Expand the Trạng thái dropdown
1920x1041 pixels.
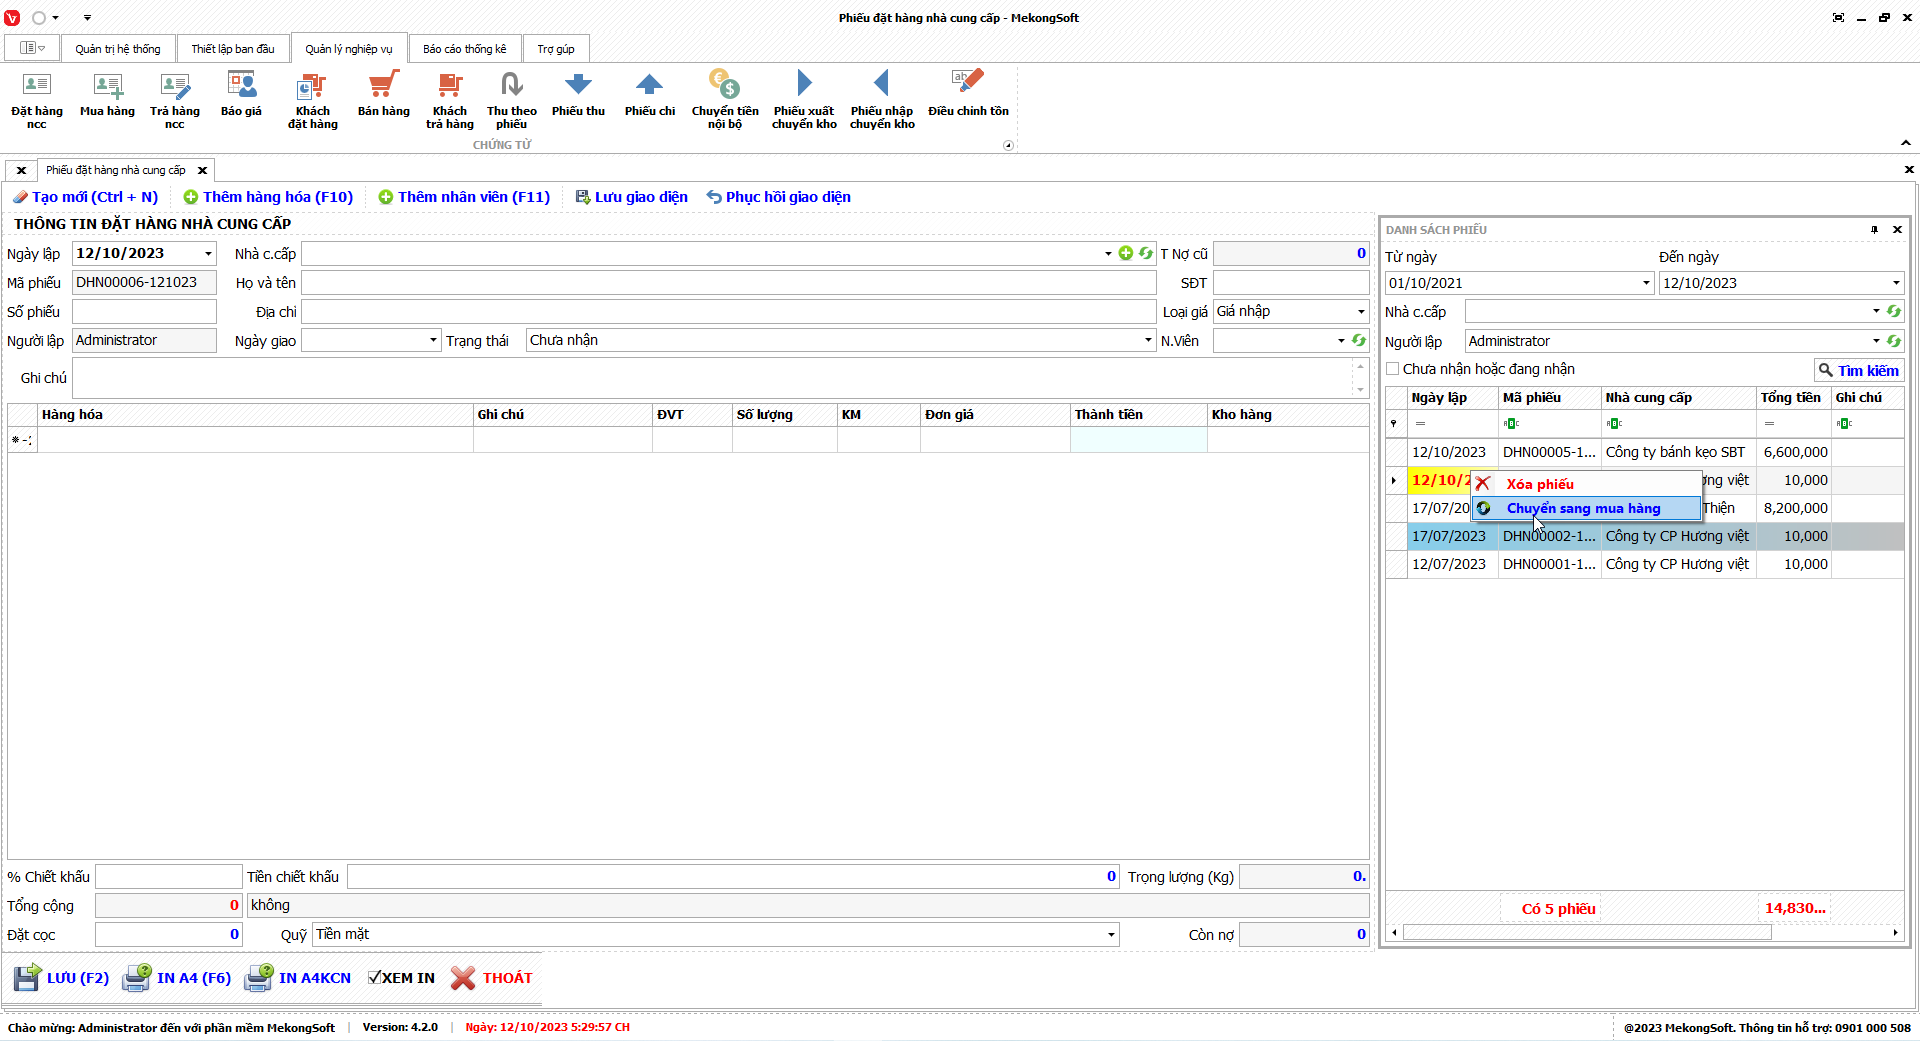pyautogui.click(x=1148, y=341)
